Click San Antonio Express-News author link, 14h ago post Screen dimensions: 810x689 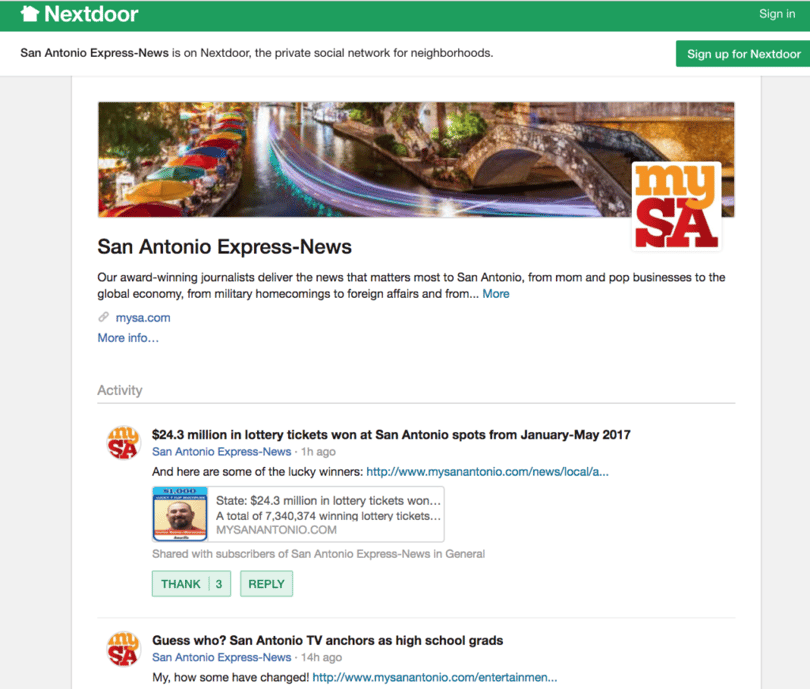tap(222, 657)
